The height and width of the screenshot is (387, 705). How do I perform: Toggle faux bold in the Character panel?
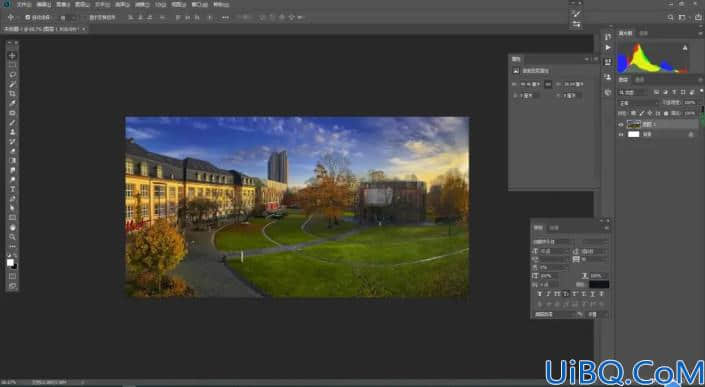pos(540,294)
